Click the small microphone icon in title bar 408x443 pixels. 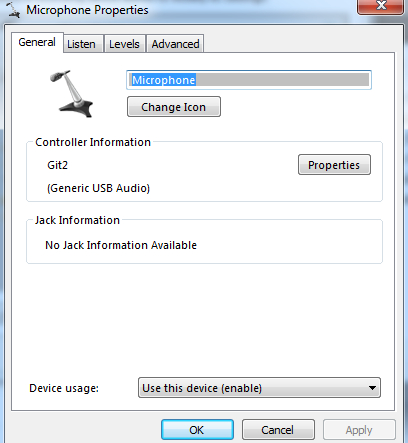pyautogui.click(x=13, y=9)
